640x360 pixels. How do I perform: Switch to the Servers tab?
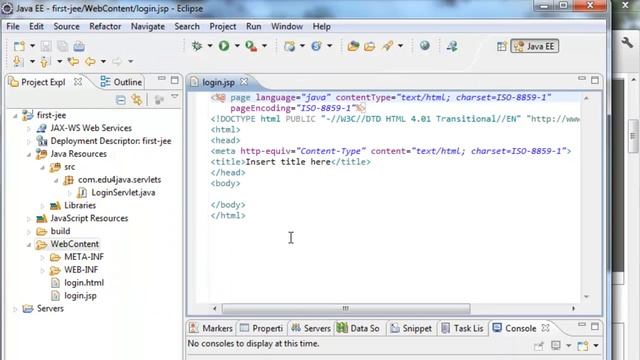(x=311, y=329)
